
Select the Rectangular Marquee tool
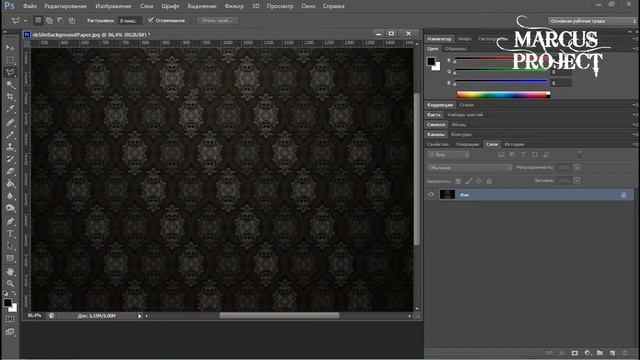(10, 60)
